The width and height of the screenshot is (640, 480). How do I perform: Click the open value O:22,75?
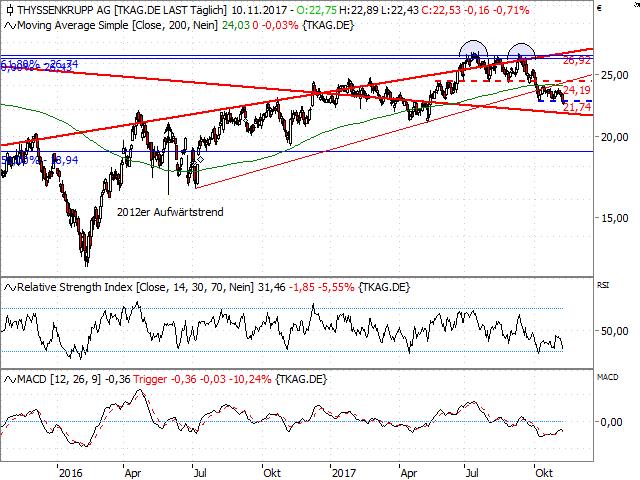[317, 10]
